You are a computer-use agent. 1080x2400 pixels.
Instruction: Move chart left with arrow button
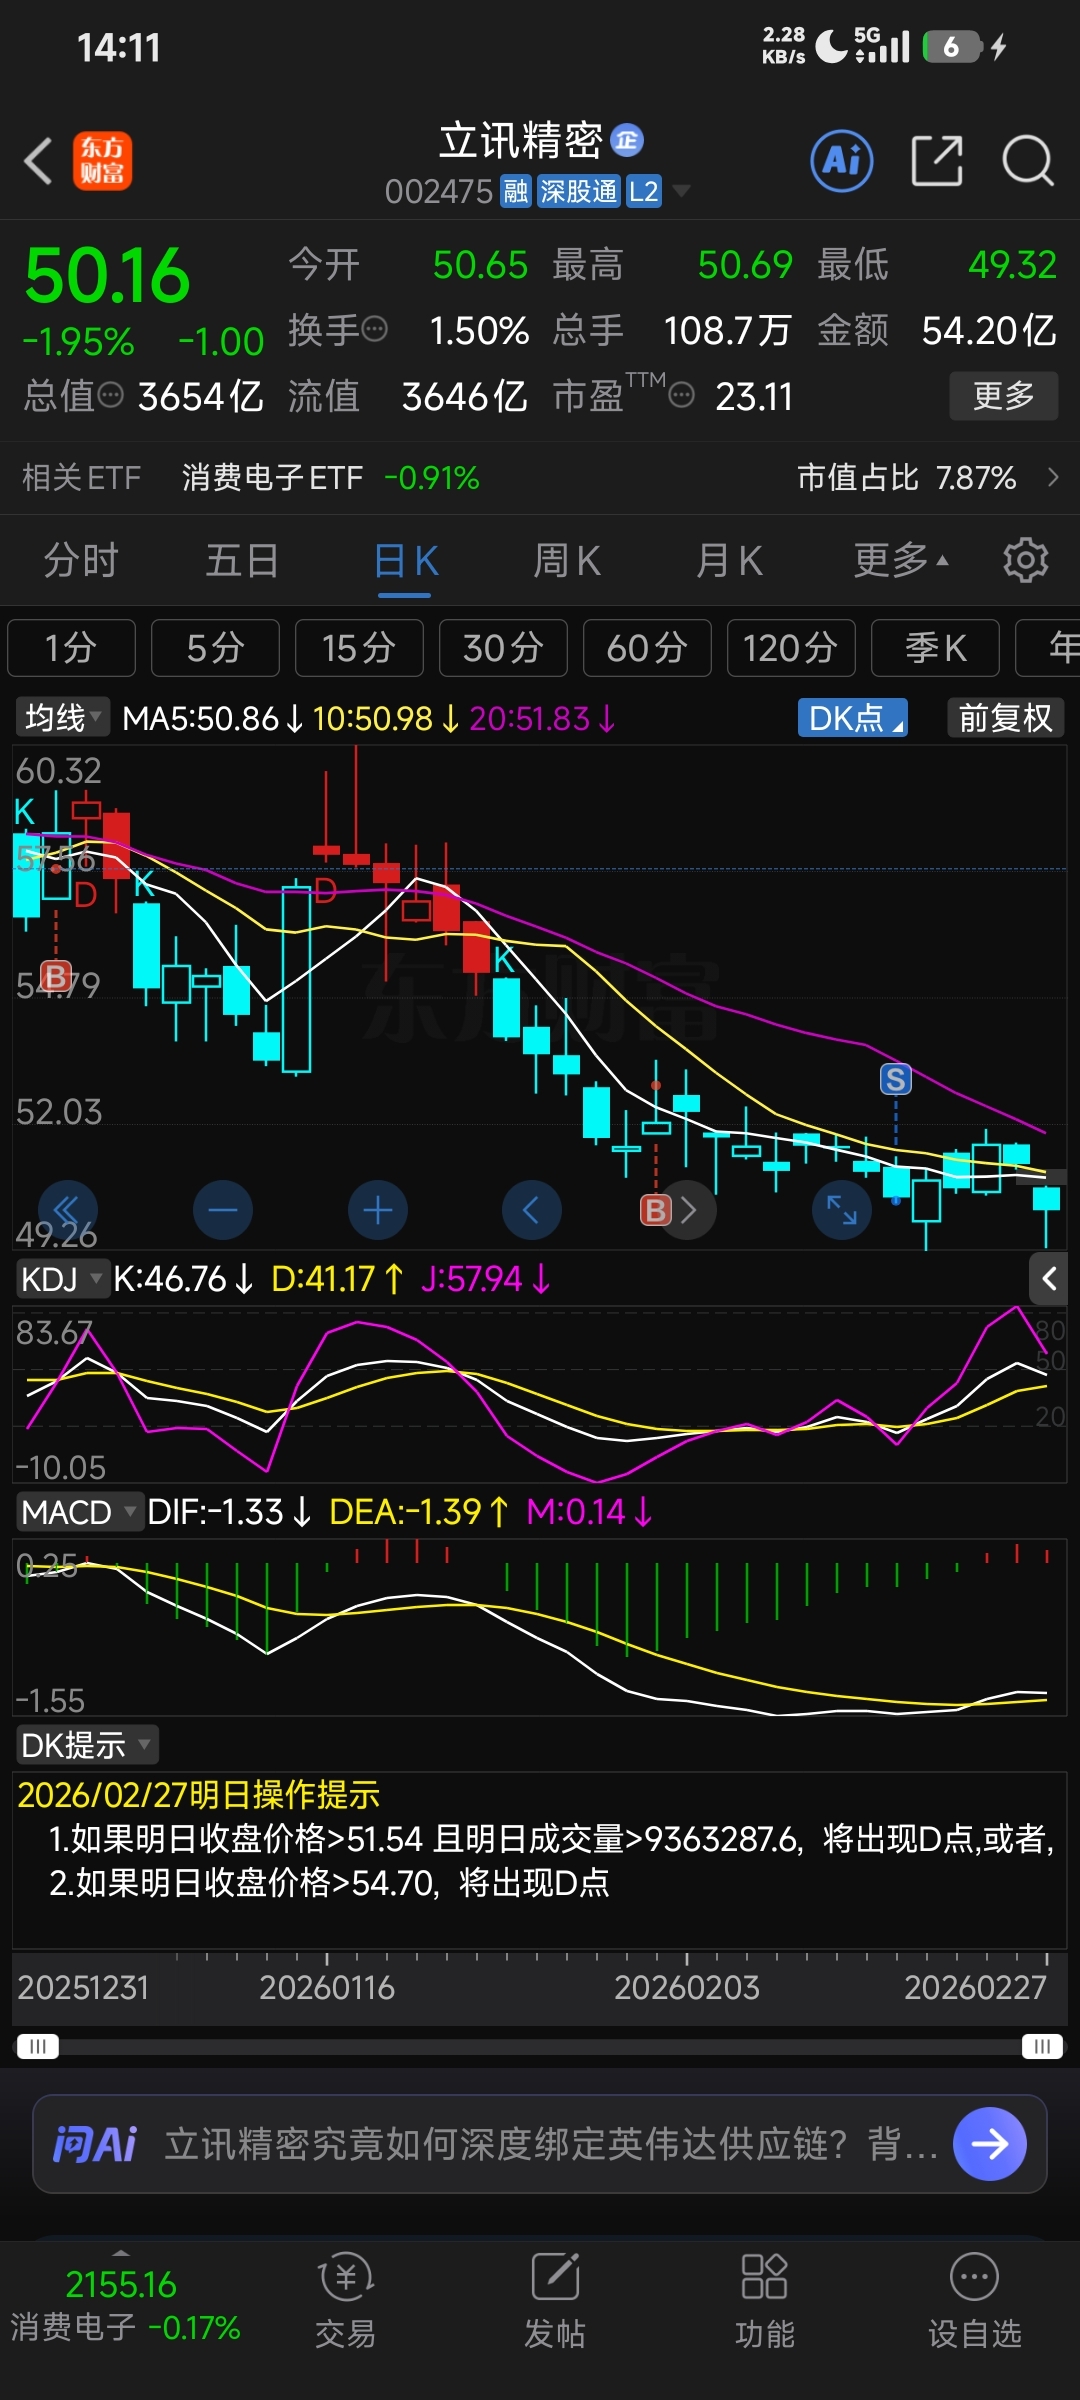532,1210
